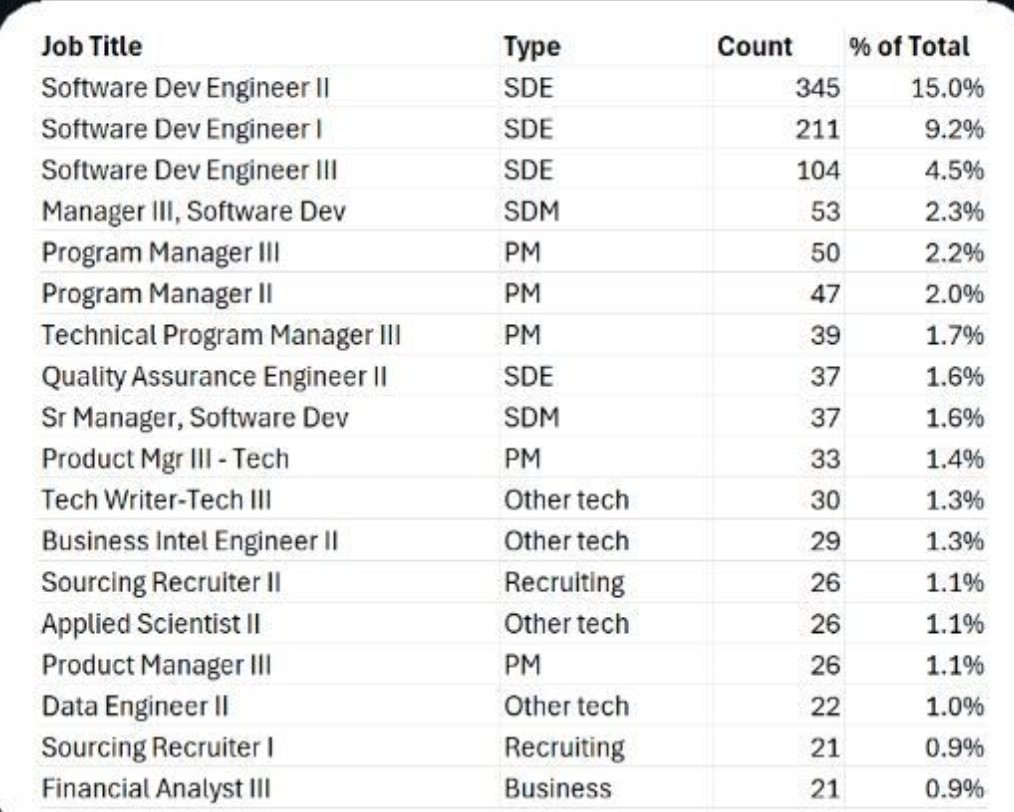Screen dimensions: 1014x812
Task: Click the Financial Analyst III cell
Action: point(156,788)
